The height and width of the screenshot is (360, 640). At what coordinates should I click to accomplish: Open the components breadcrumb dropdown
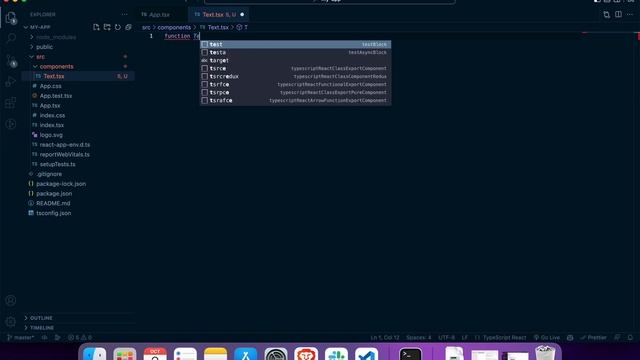pyautogui.click(x=174, y=27)
